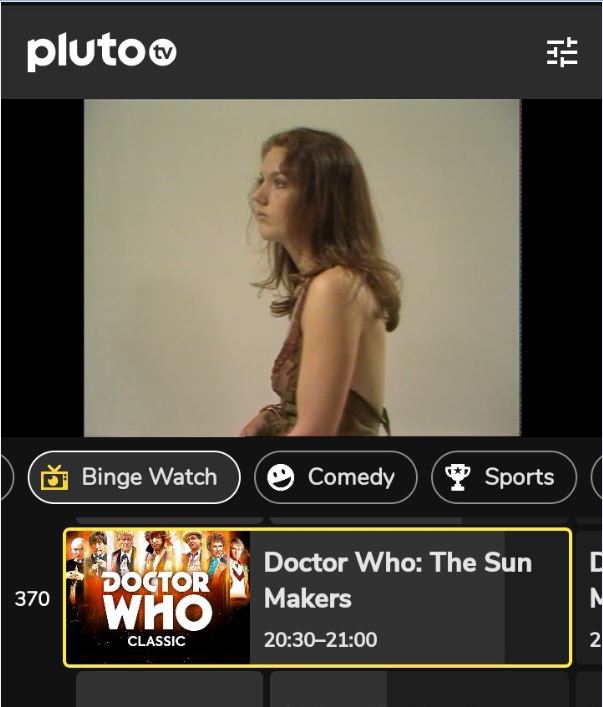The width and height of the screenshot is (603, 707).
Task: Open Doctor Who Classic channel thumbnail
Action: pyautogui.click(x=158, y=597)
